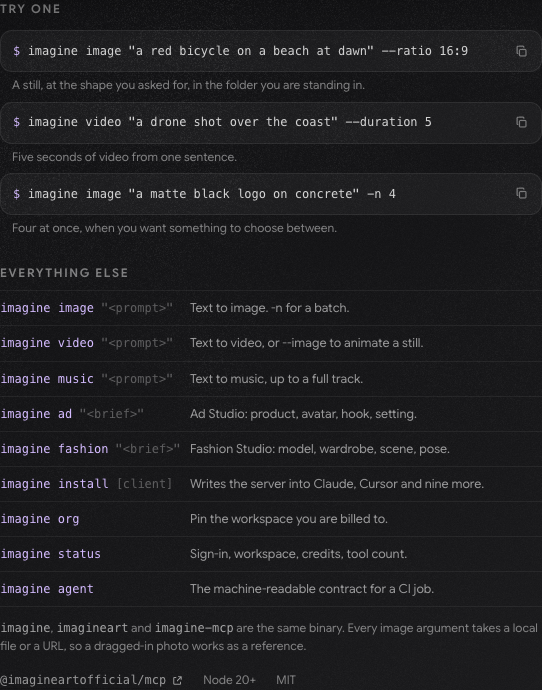Image resolution: width=542 pixels, height=690 pixels.
Task: Click 'A still, at the shape you asked for' caption
Action: 188,85
